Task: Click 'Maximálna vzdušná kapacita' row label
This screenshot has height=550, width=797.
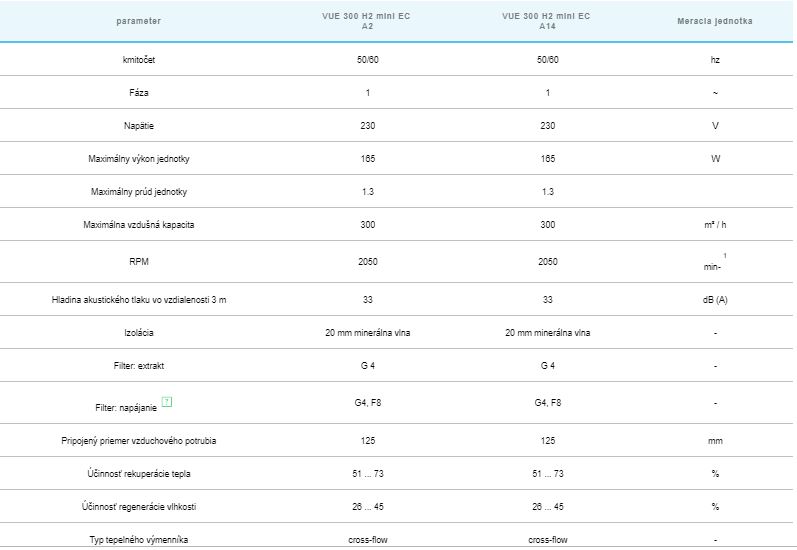Action: [138, 225]
